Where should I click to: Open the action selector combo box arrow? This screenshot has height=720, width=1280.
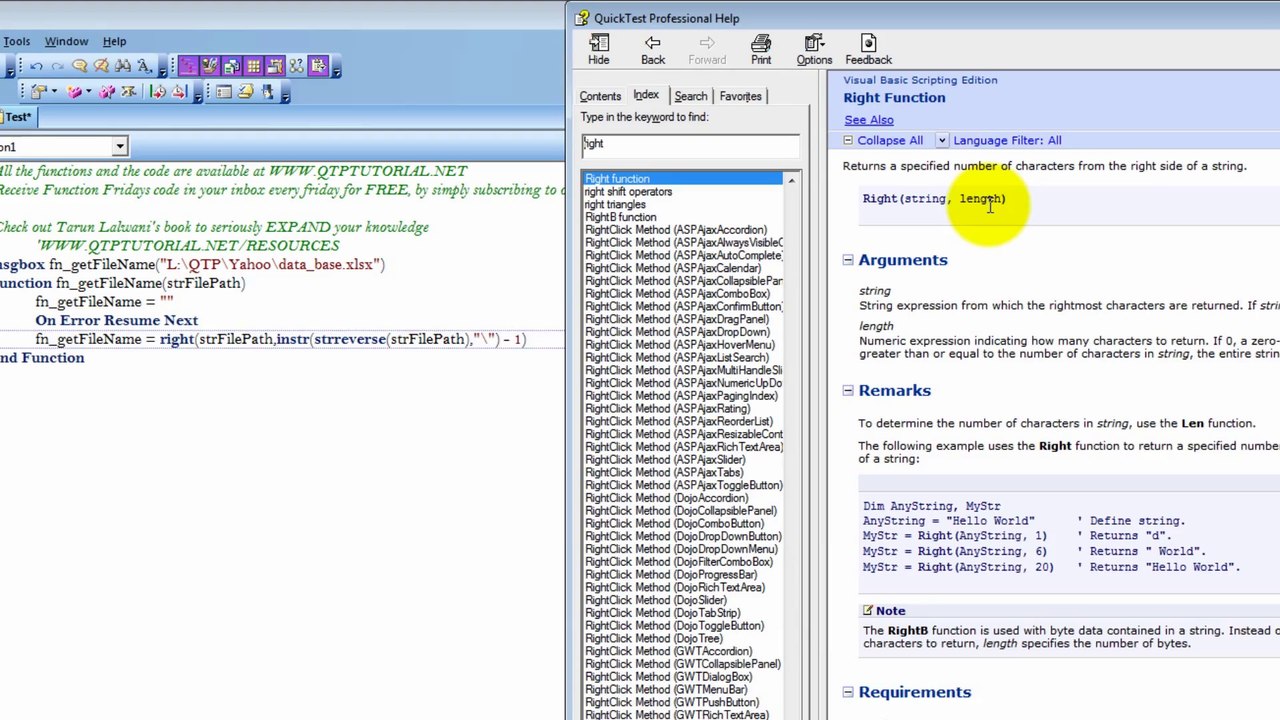tap(119, 147)
